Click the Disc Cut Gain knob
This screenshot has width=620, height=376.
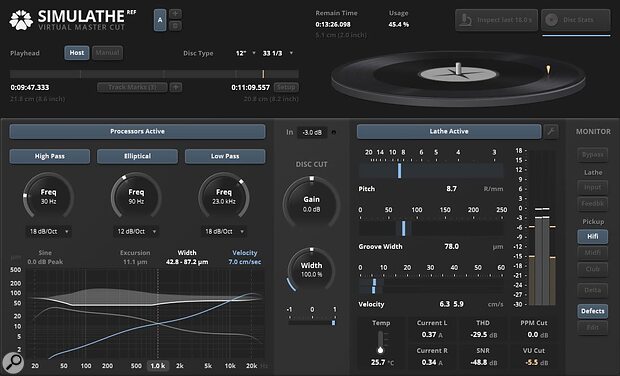(x=312, y=203)
